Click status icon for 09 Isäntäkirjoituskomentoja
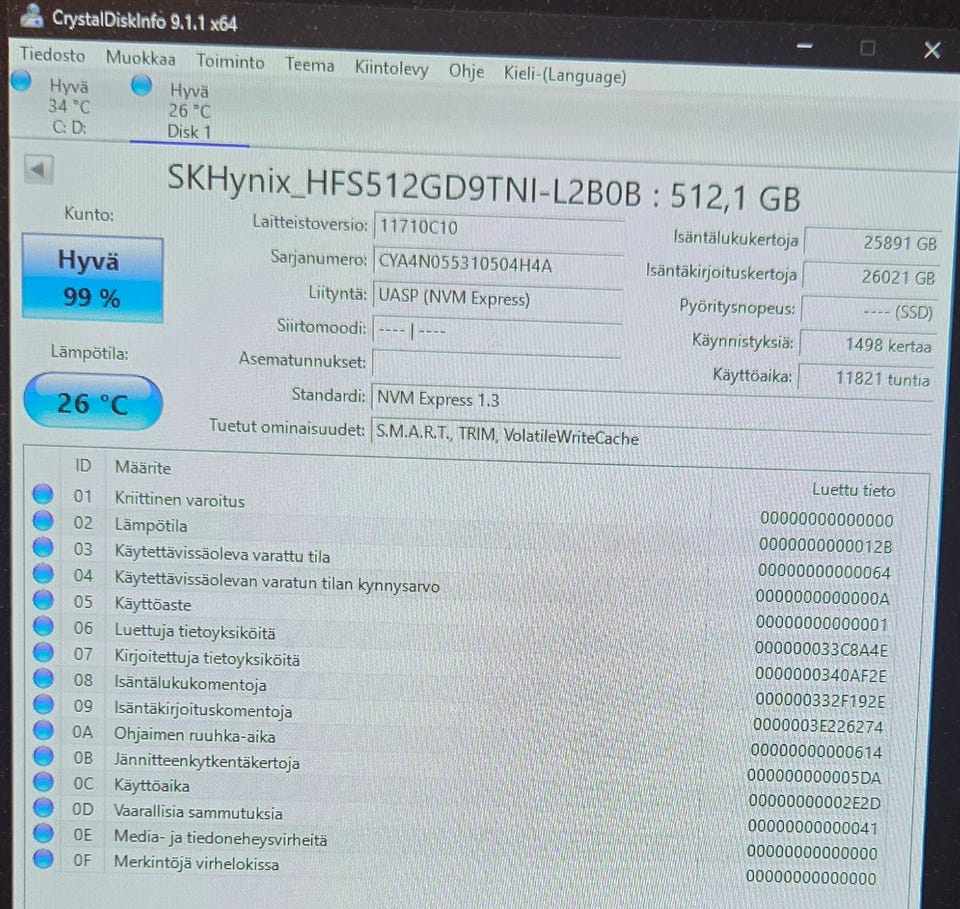Screen dimensions: 960x909 pos(43,705)
